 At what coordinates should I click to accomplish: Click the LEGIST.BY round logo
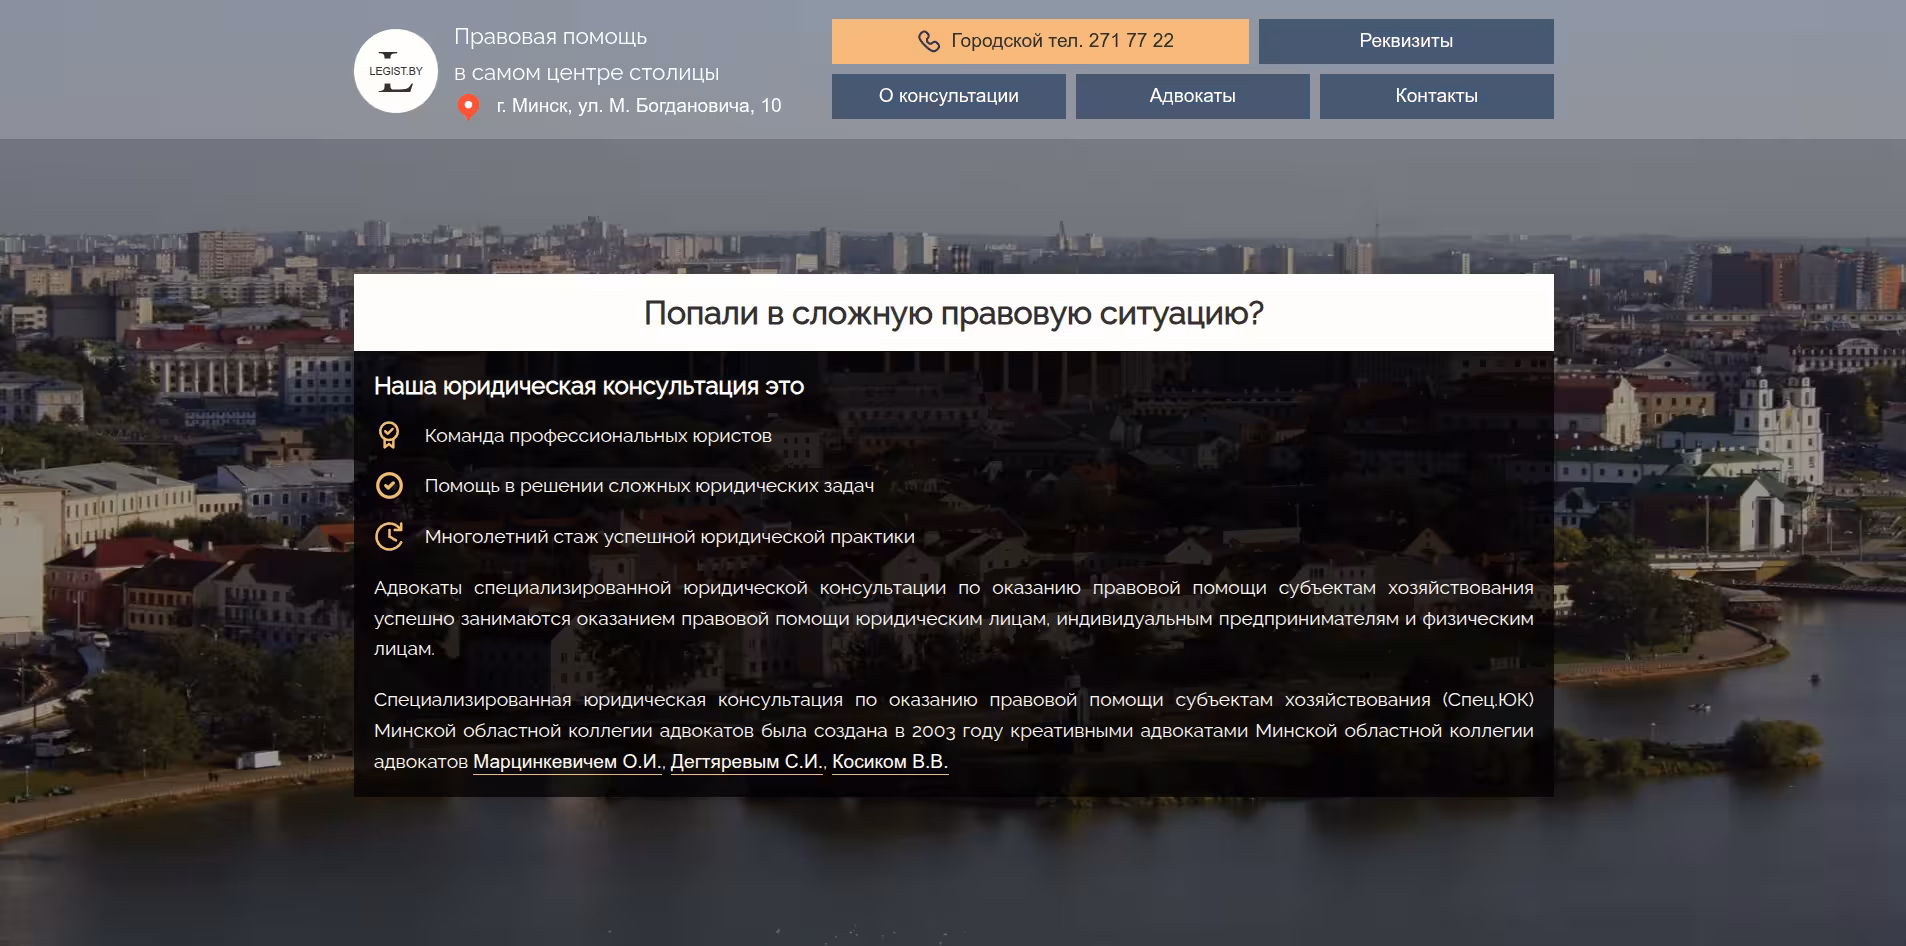[396, 71]
